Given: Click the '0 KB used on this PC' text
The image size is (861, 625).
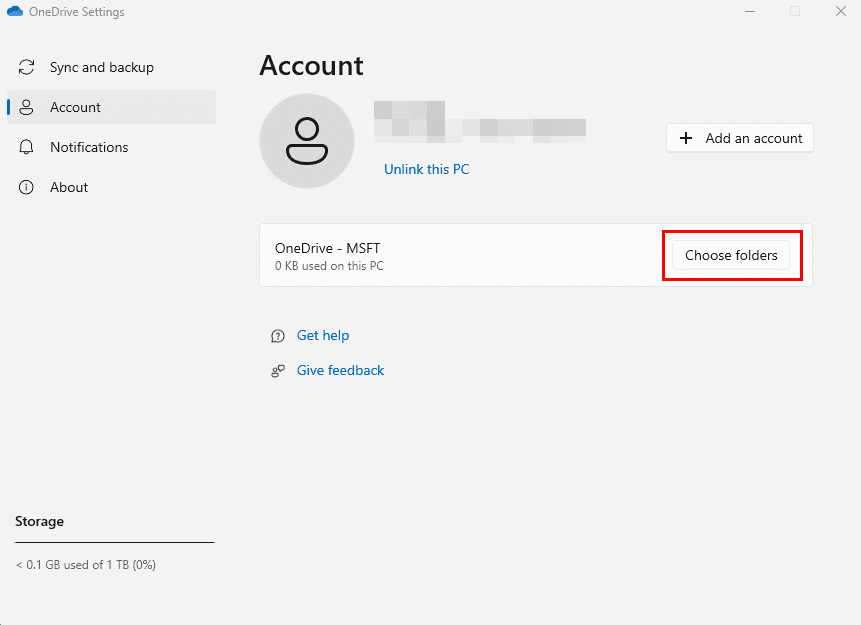Looking at the screenshot, I should tap(329, 266).
